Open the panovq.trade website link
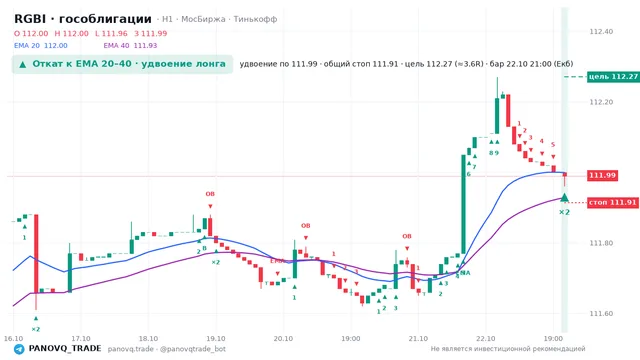Viewport: 640px width, 360px height. (x=131, y=349)
